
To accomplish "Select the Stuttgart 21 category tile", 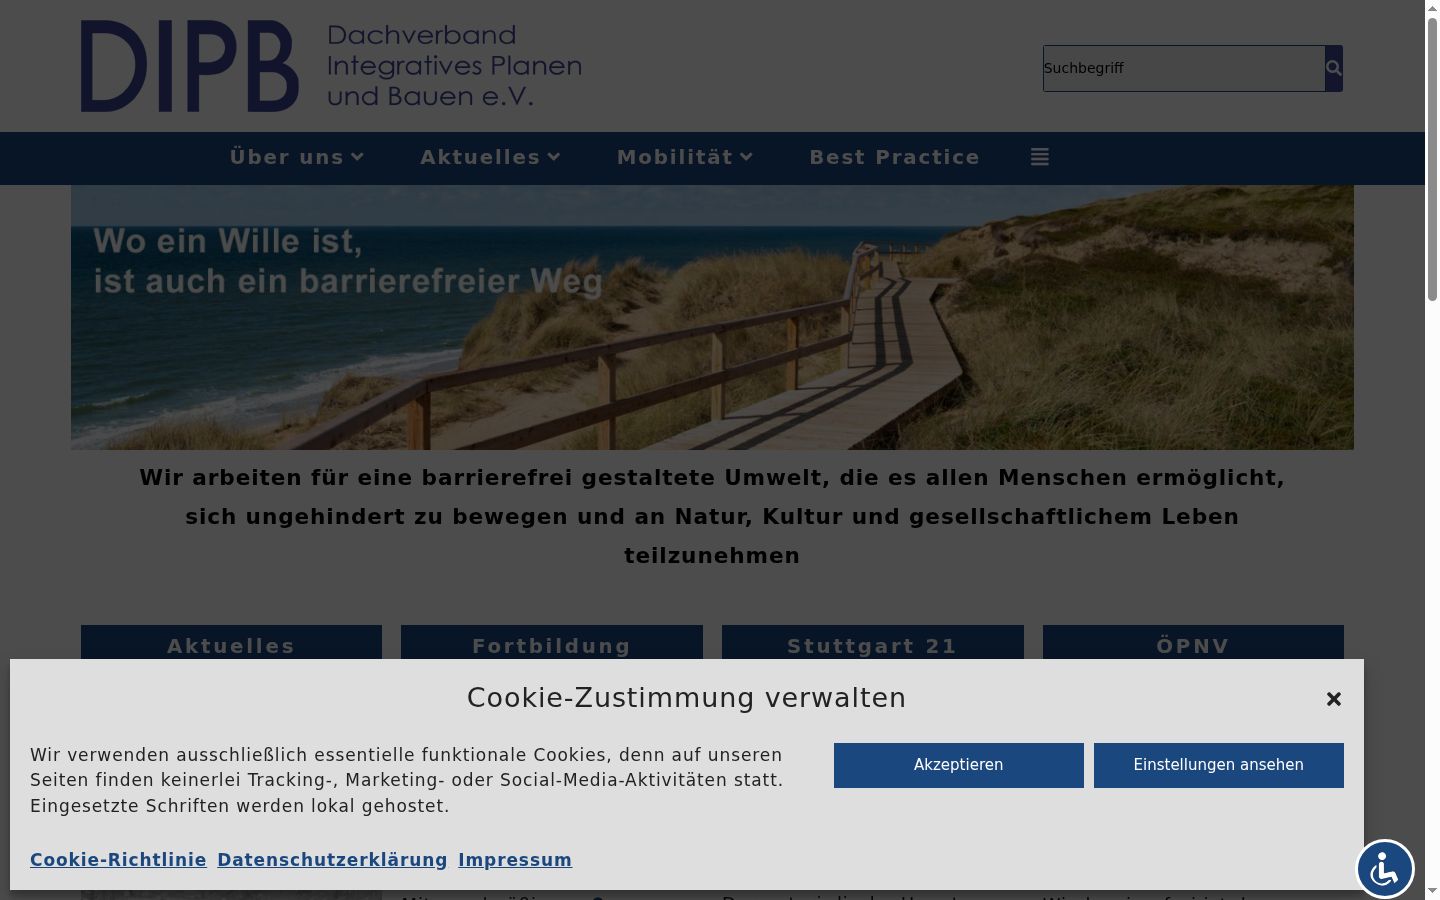I will coord(873,643).
